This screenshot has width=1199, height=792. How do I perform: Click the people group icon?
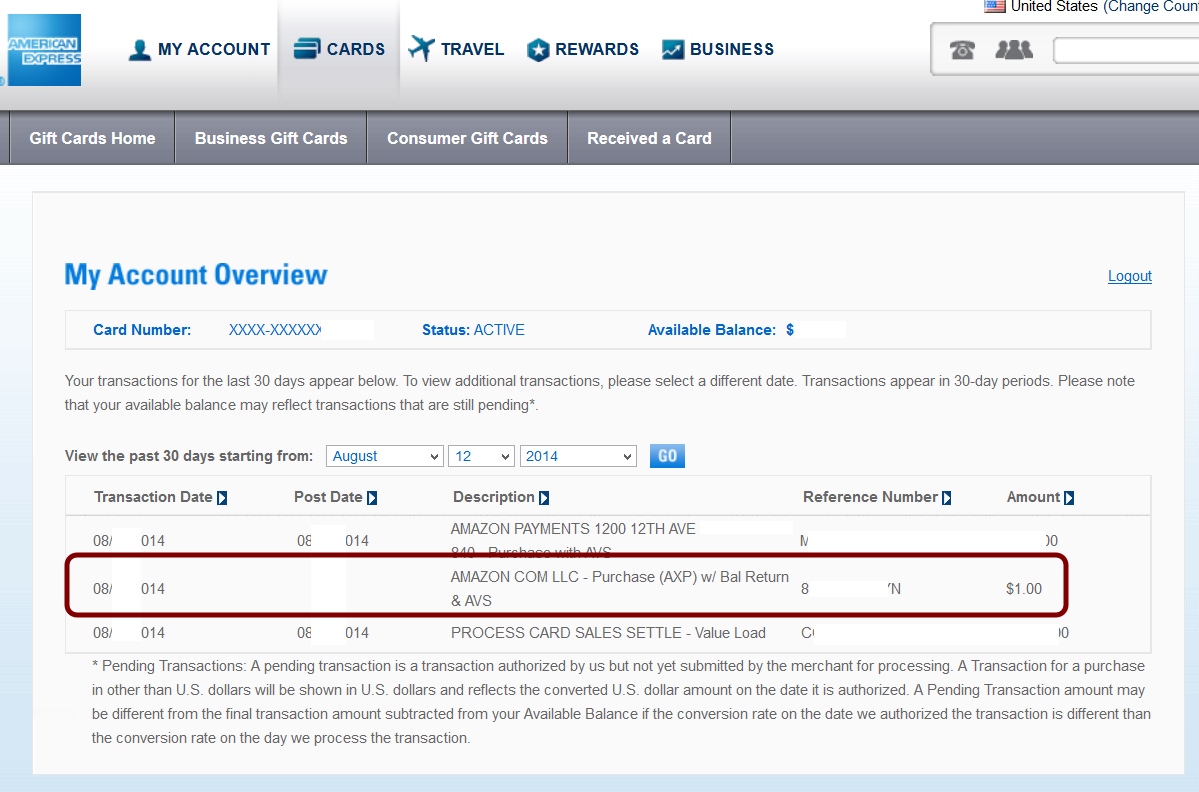click(x=1013, y=50)
